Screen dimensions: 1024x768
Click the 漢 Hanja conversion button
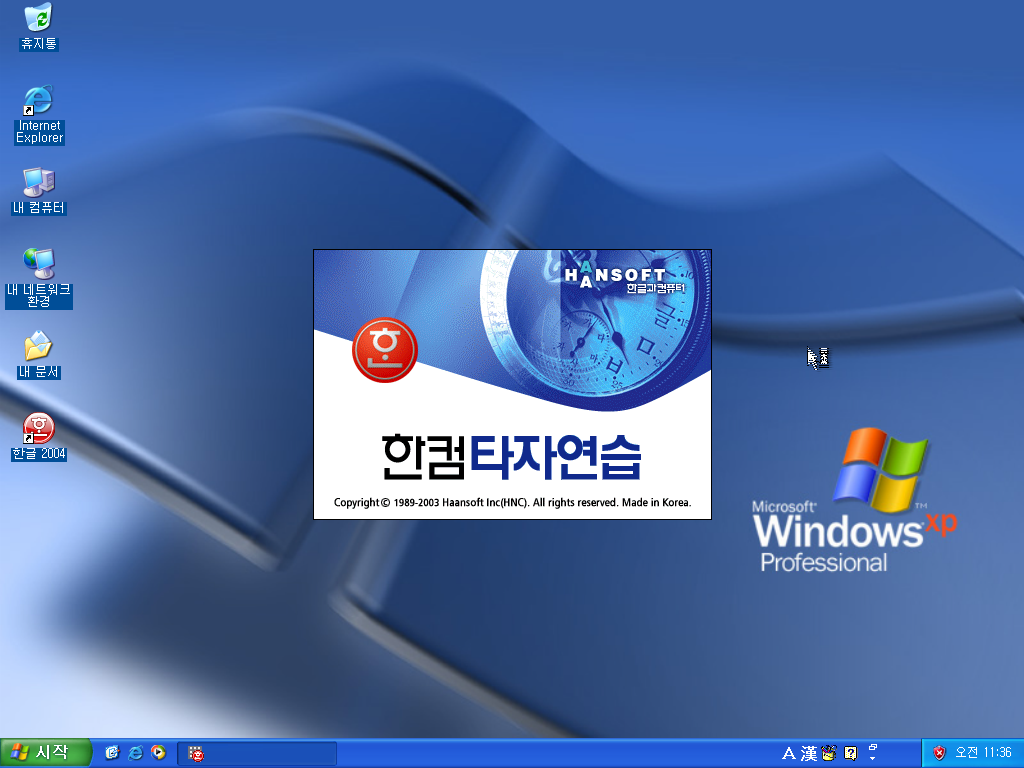point(809,754)
